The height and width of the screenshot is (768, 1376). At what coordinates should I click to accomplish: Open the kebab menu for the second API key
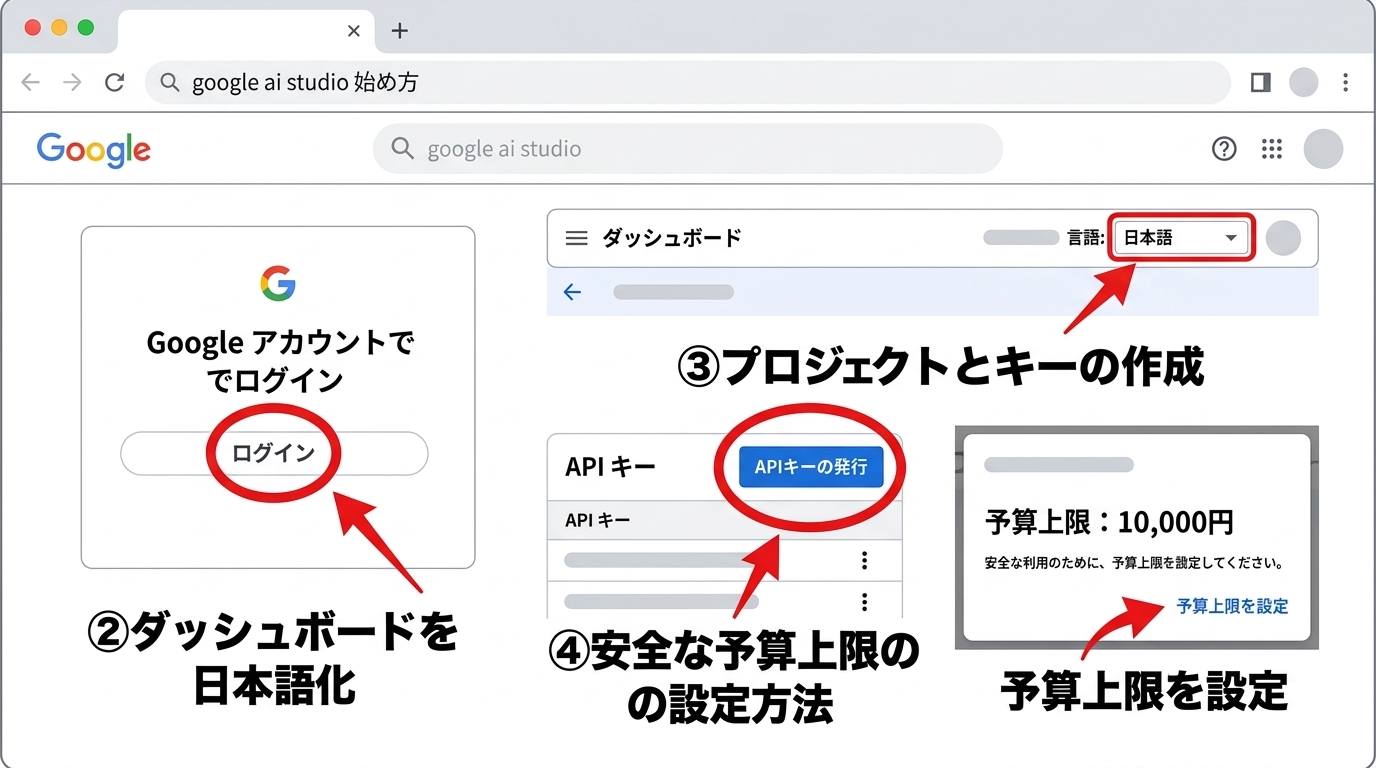863,601
